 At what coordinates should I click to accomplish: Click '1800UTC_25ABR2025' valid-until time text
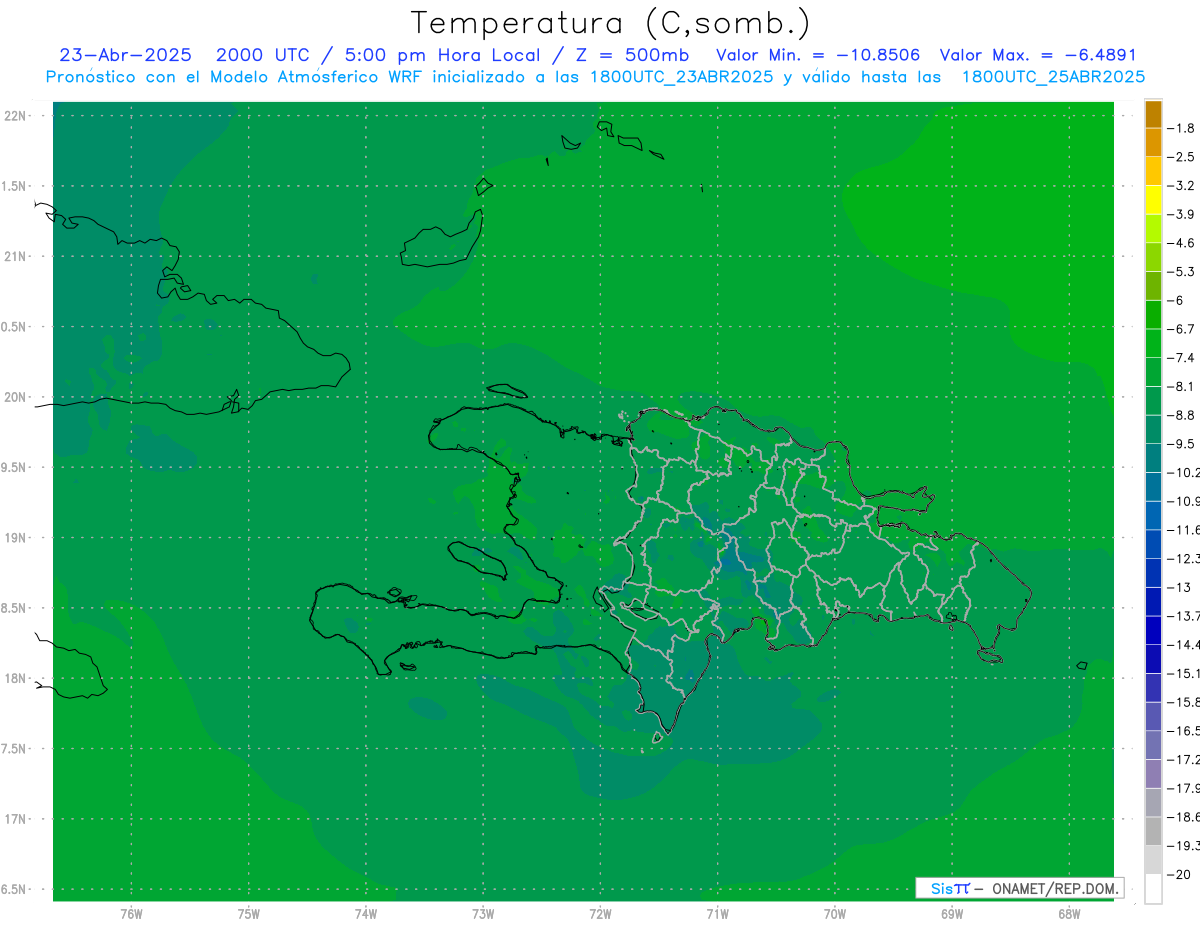(x=1053, y=77)
